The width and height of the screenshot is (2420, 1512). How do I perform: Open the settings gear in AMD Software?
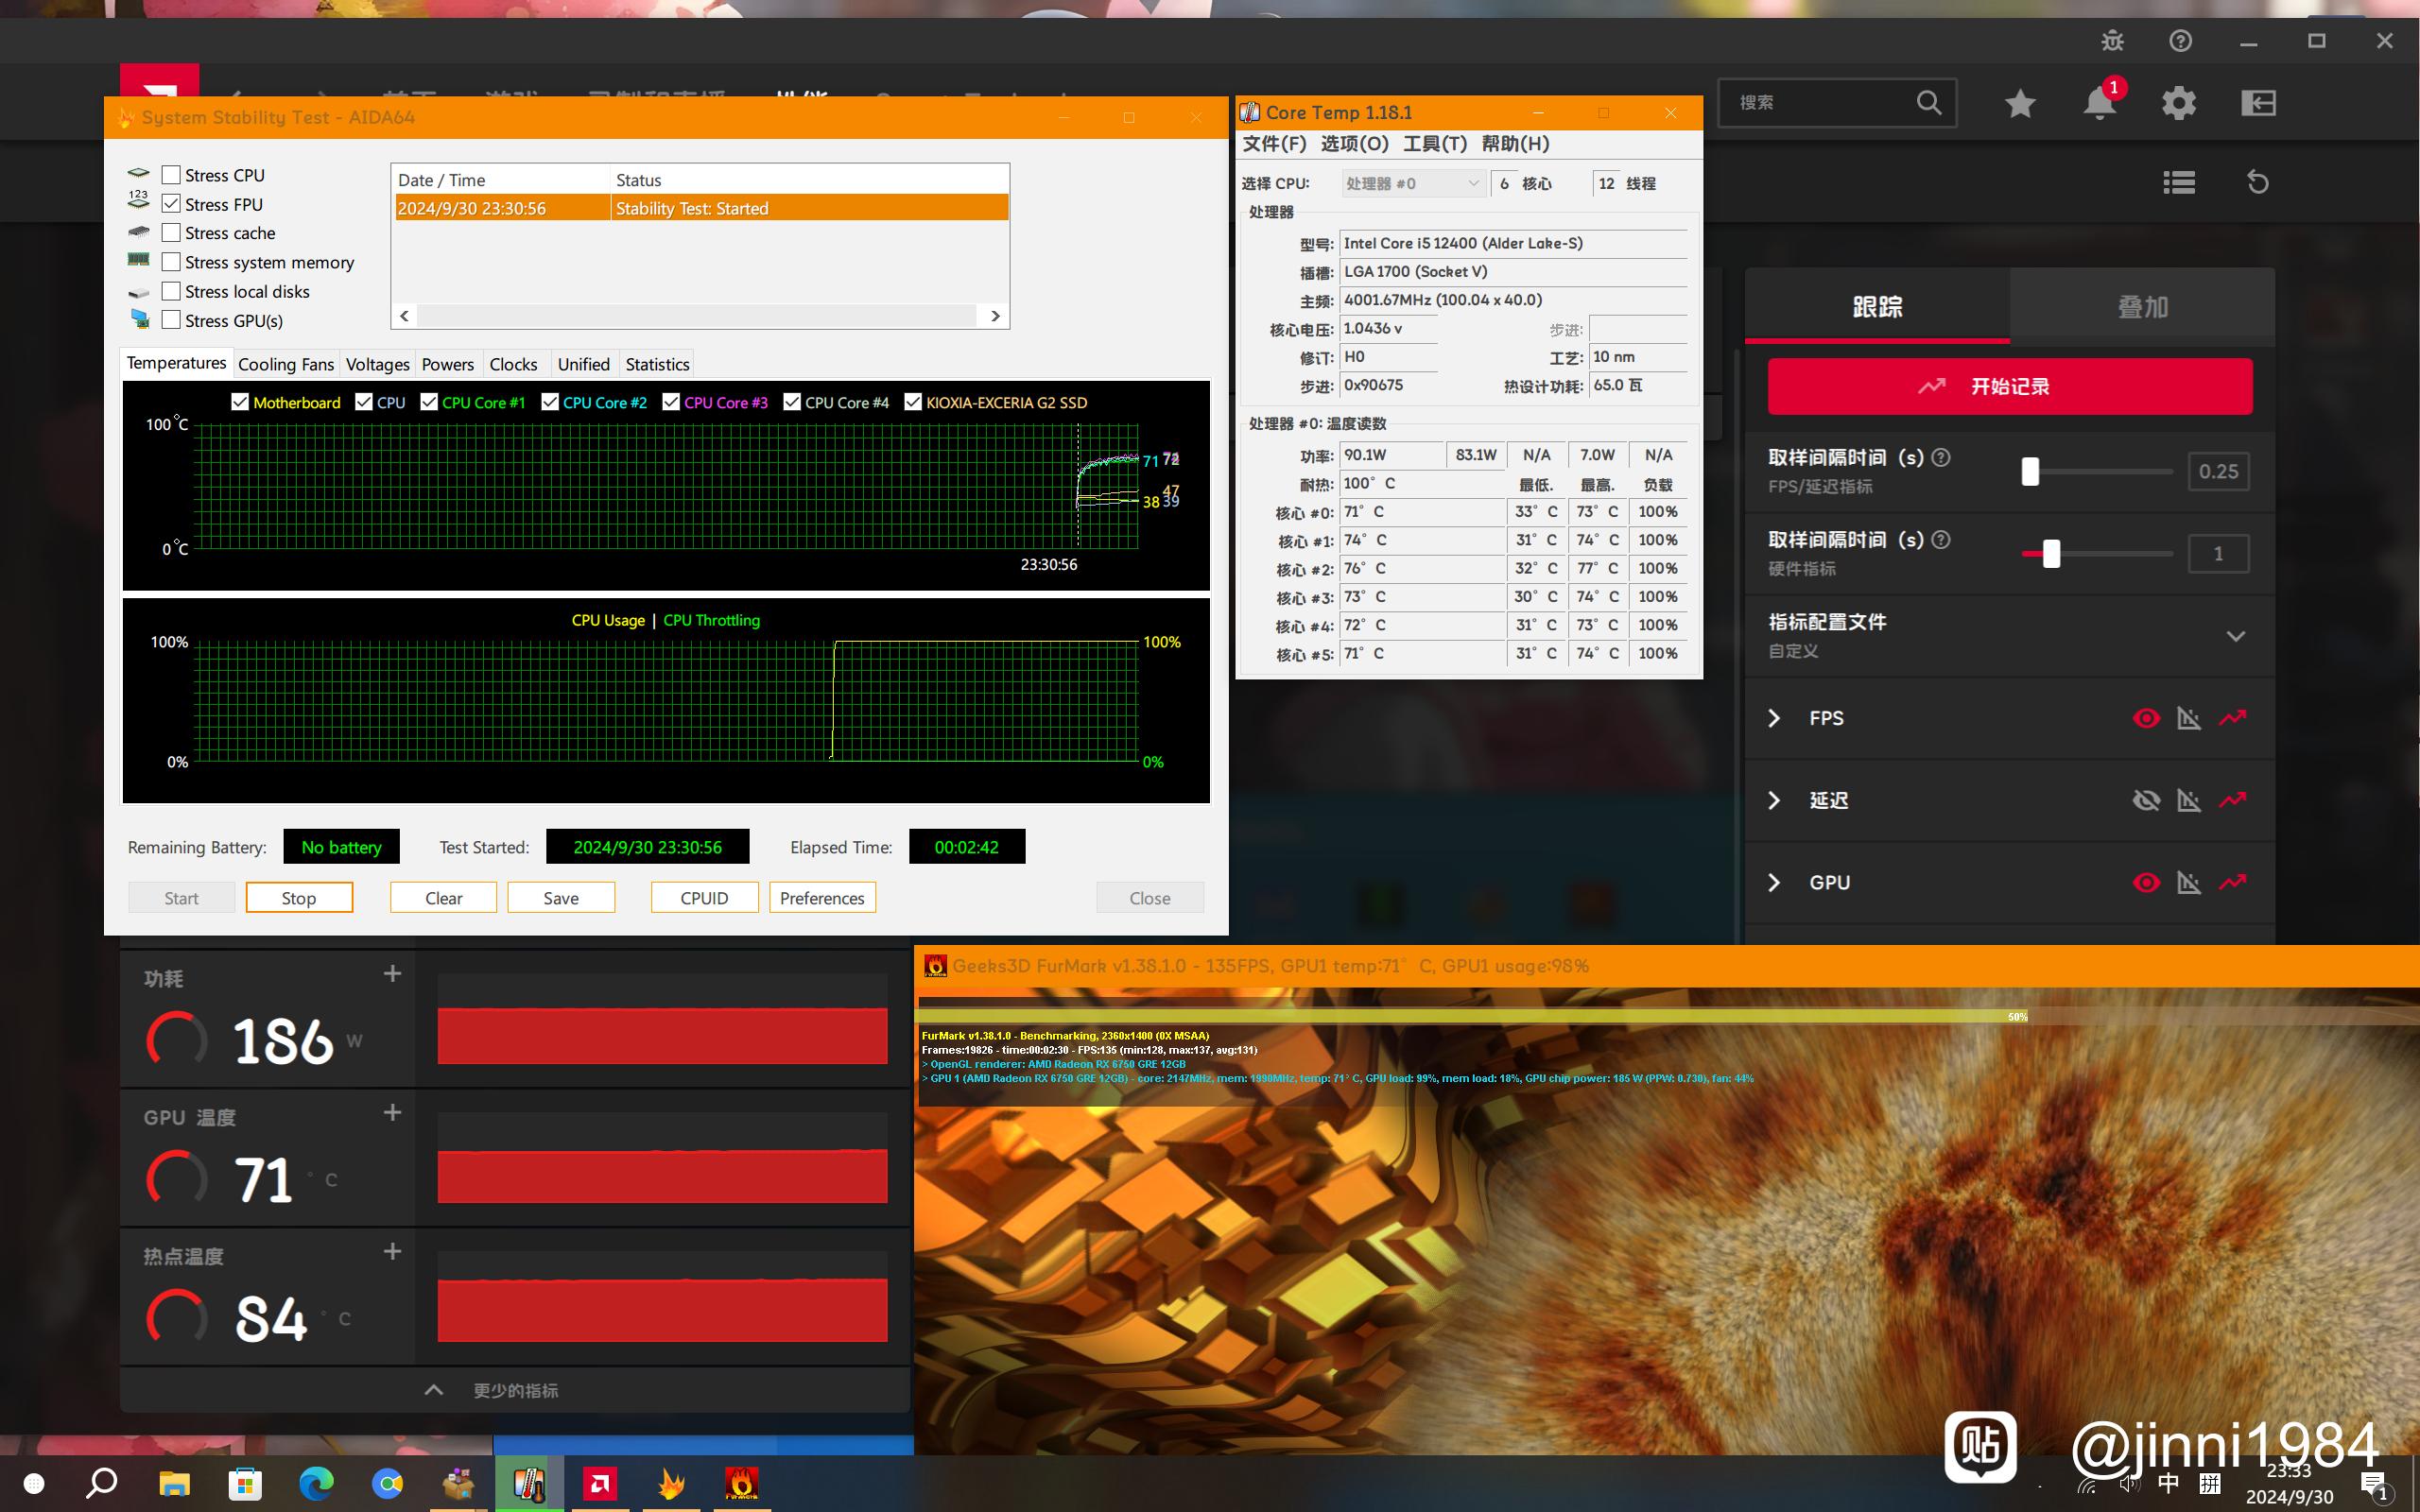click(x=2179, y=103)
